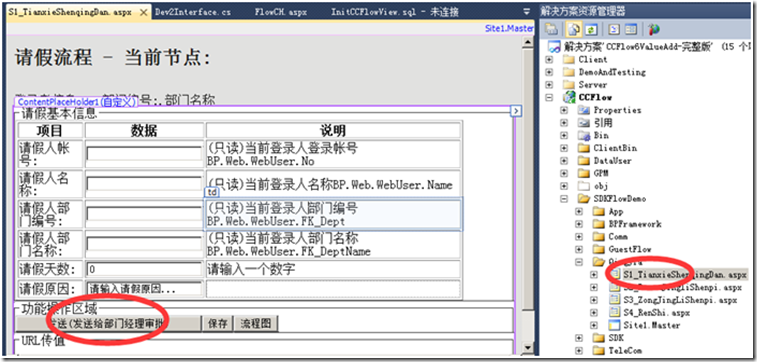Image resolution: width=757 pixels, height=362 pixels.
Task: Click the ContentPlaceHolder1 (自定义) label
Action: (77, 102)
